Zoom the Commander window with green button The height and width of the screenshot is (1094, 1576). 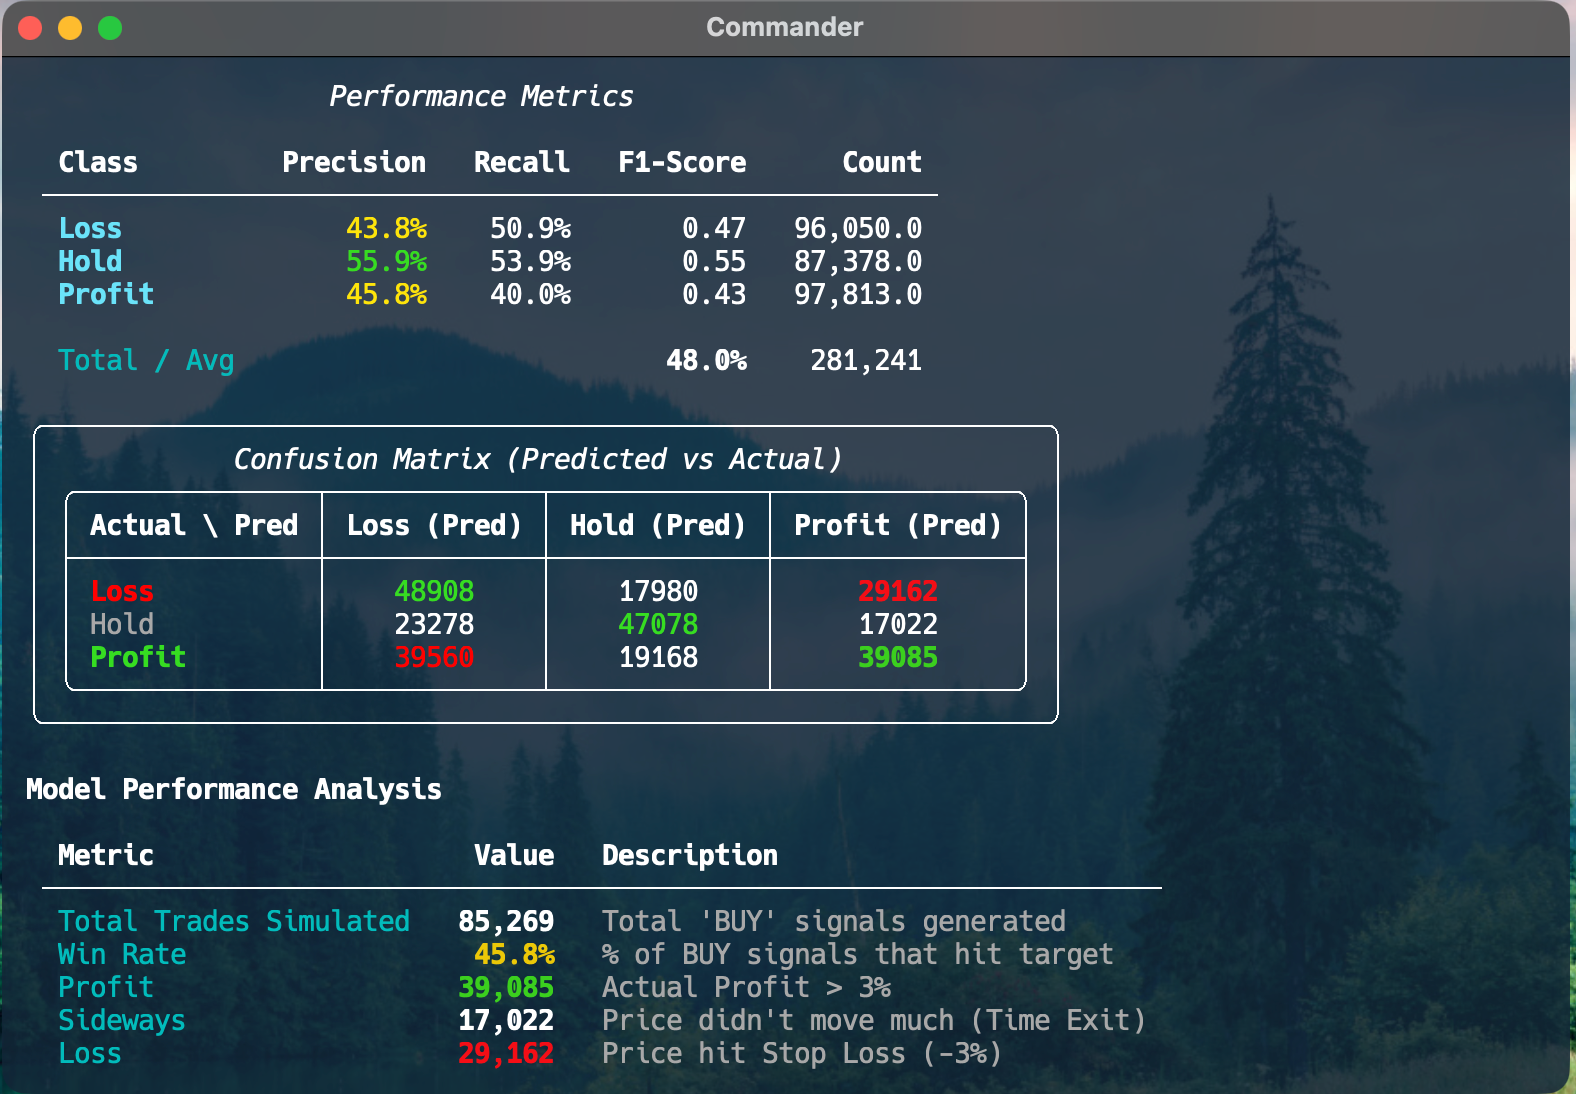pyautogui.click(x=110, y=28)
